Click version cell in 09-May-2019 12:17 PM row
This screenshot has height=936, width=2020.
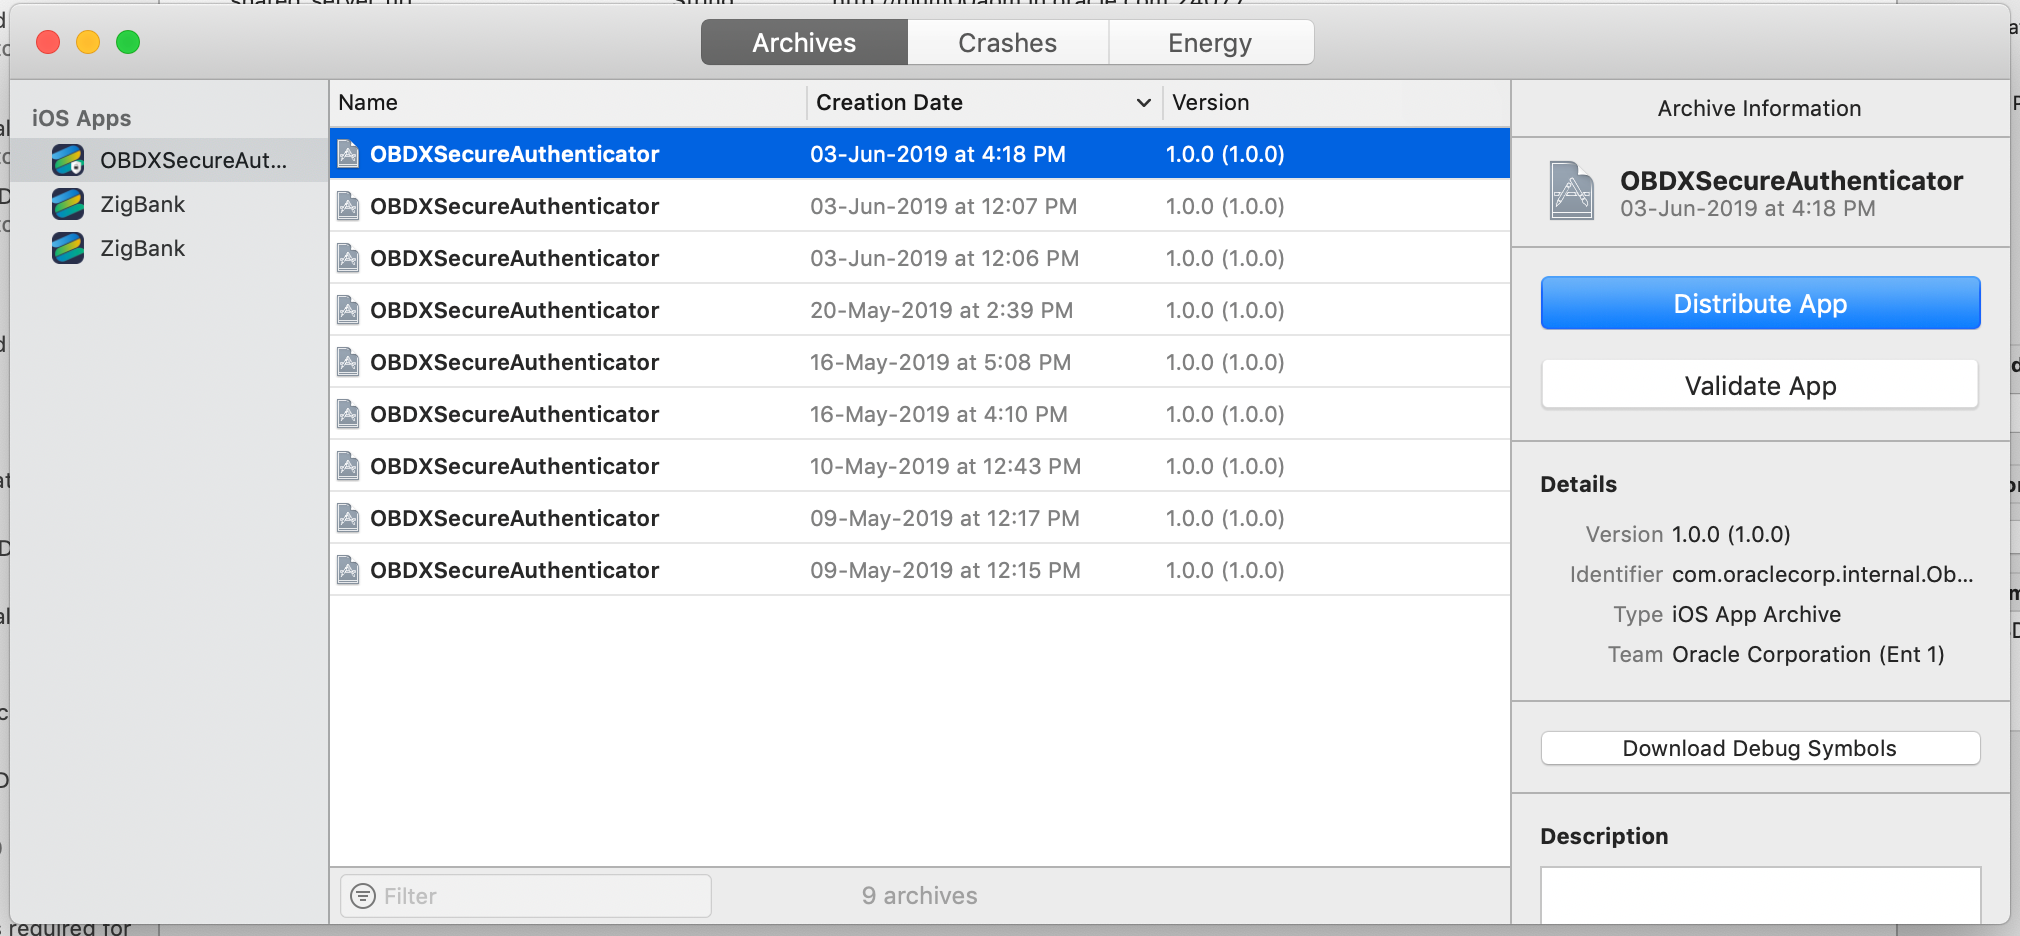click(x=1225, y=518)
